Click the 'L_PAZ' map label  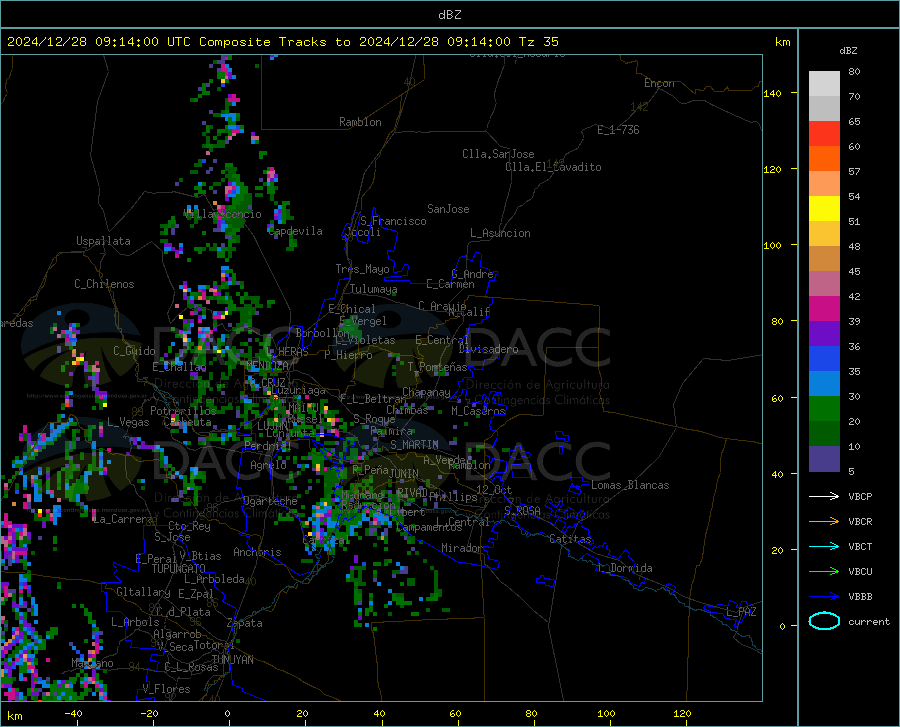click(741, 612)
